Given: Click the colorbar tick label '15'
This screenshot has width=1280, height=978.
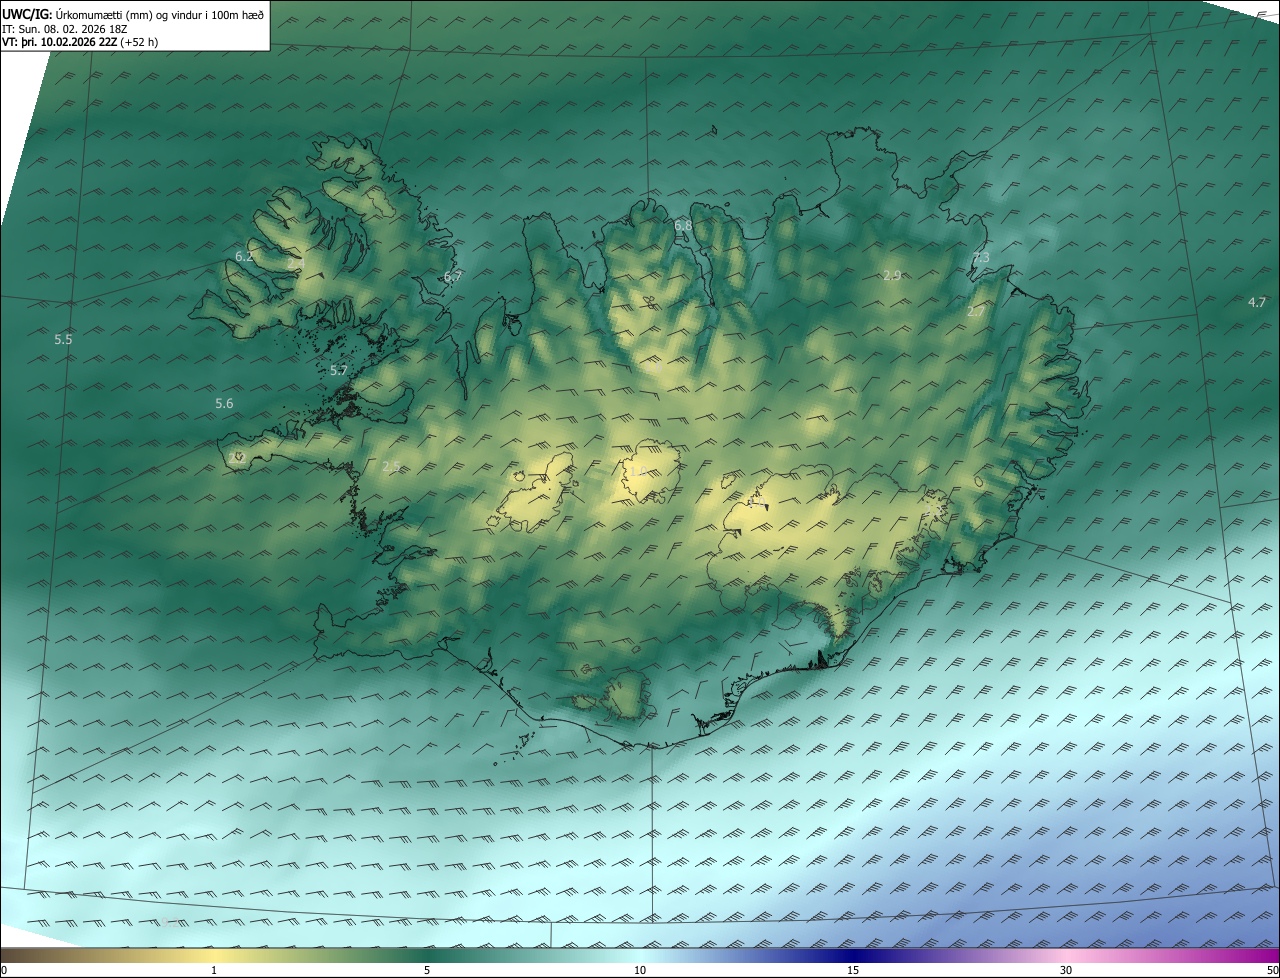Looking at the screenshot, I should pos(853,970).
